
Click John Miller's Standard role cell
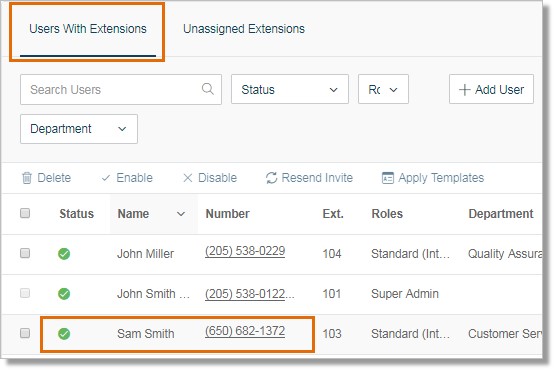[x=411, y=254]
